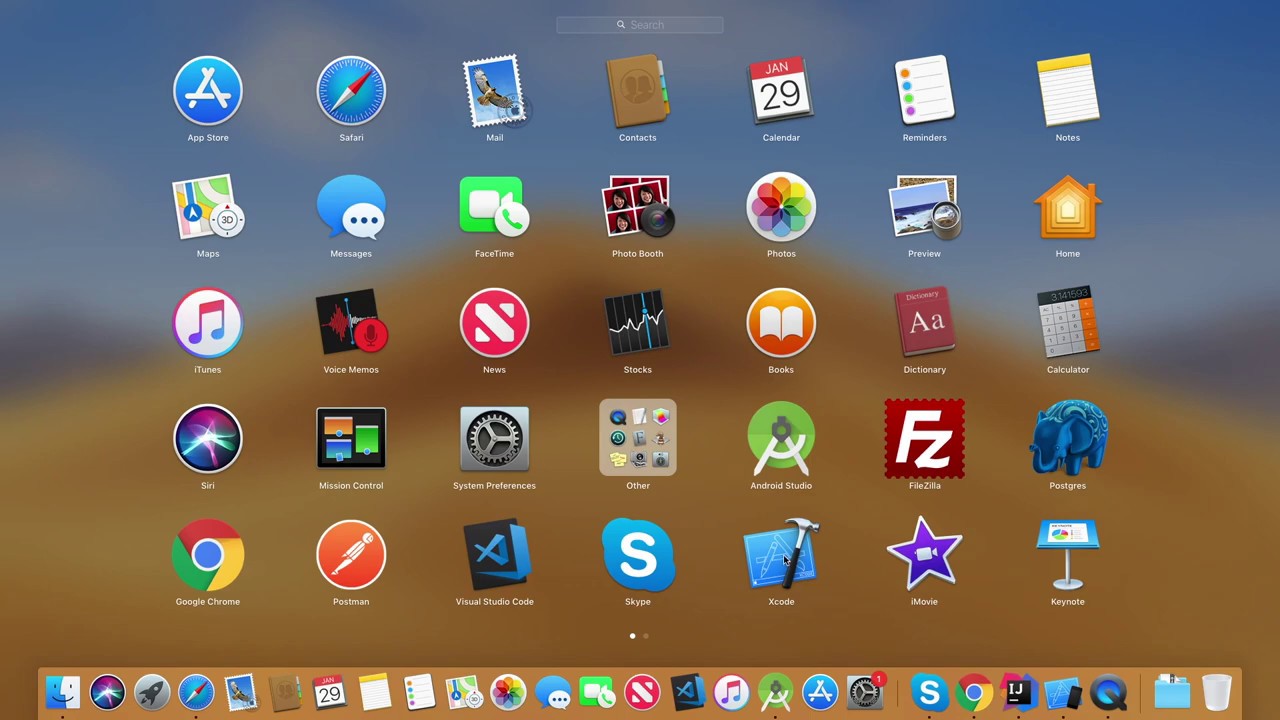Screen dimensions: 1280x720
Task: Open the Home app
Action: [x=1067, y=208]
